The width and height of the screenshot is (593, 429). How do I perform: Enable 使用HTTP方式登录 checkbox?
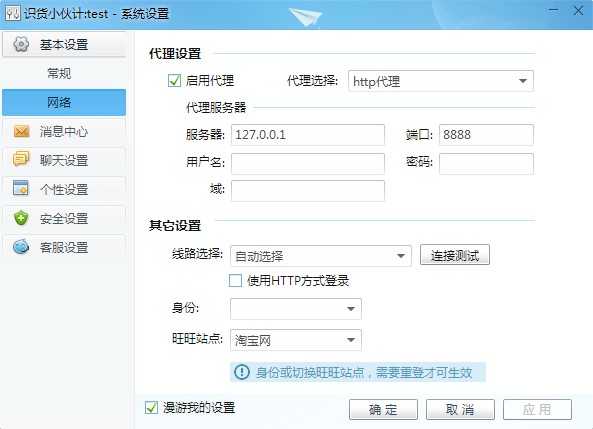pos(235,281)
